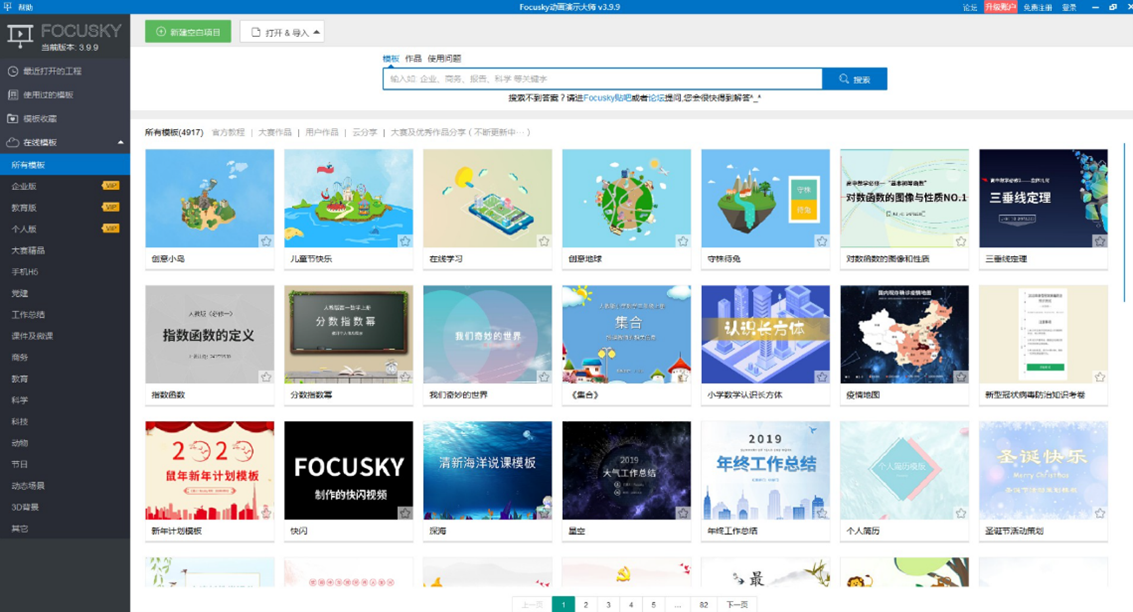Expand the 打开&导入 dropdown
The height and width of the screenshot is (612, 1133).
coord(316,32)
